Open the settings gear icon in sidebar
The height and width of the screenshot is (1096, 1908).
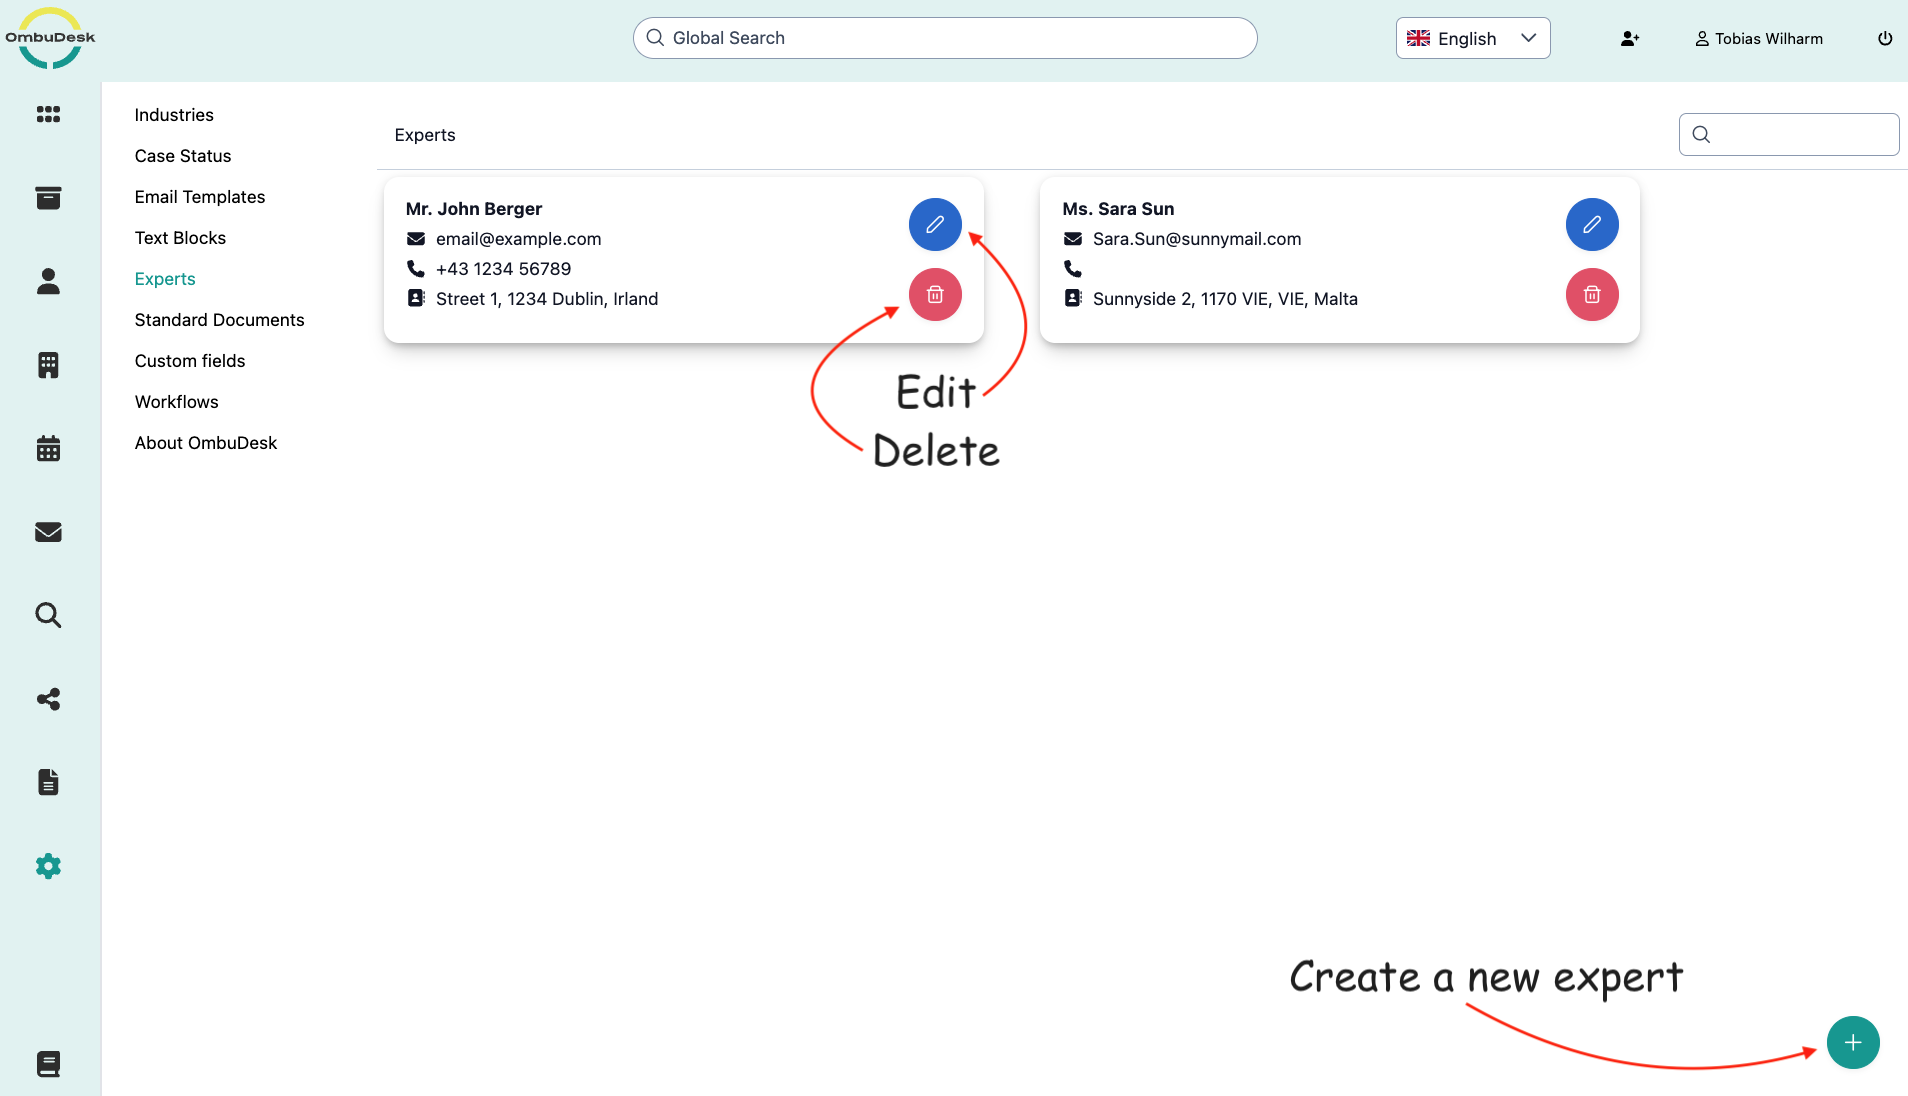48,866
